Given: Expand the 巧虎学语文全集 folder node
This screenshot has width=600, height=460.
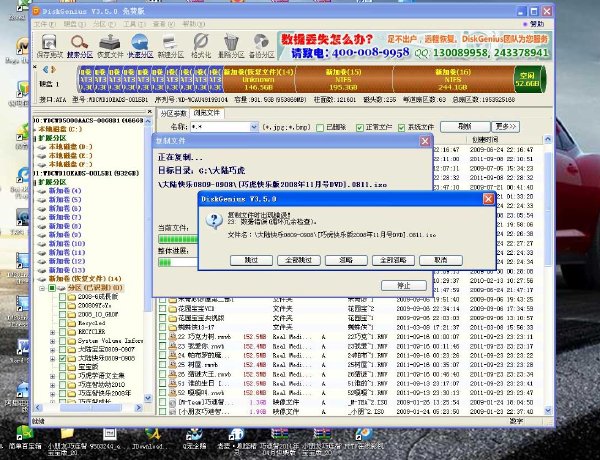Looking at the screenshot, I should pos(52,376).
